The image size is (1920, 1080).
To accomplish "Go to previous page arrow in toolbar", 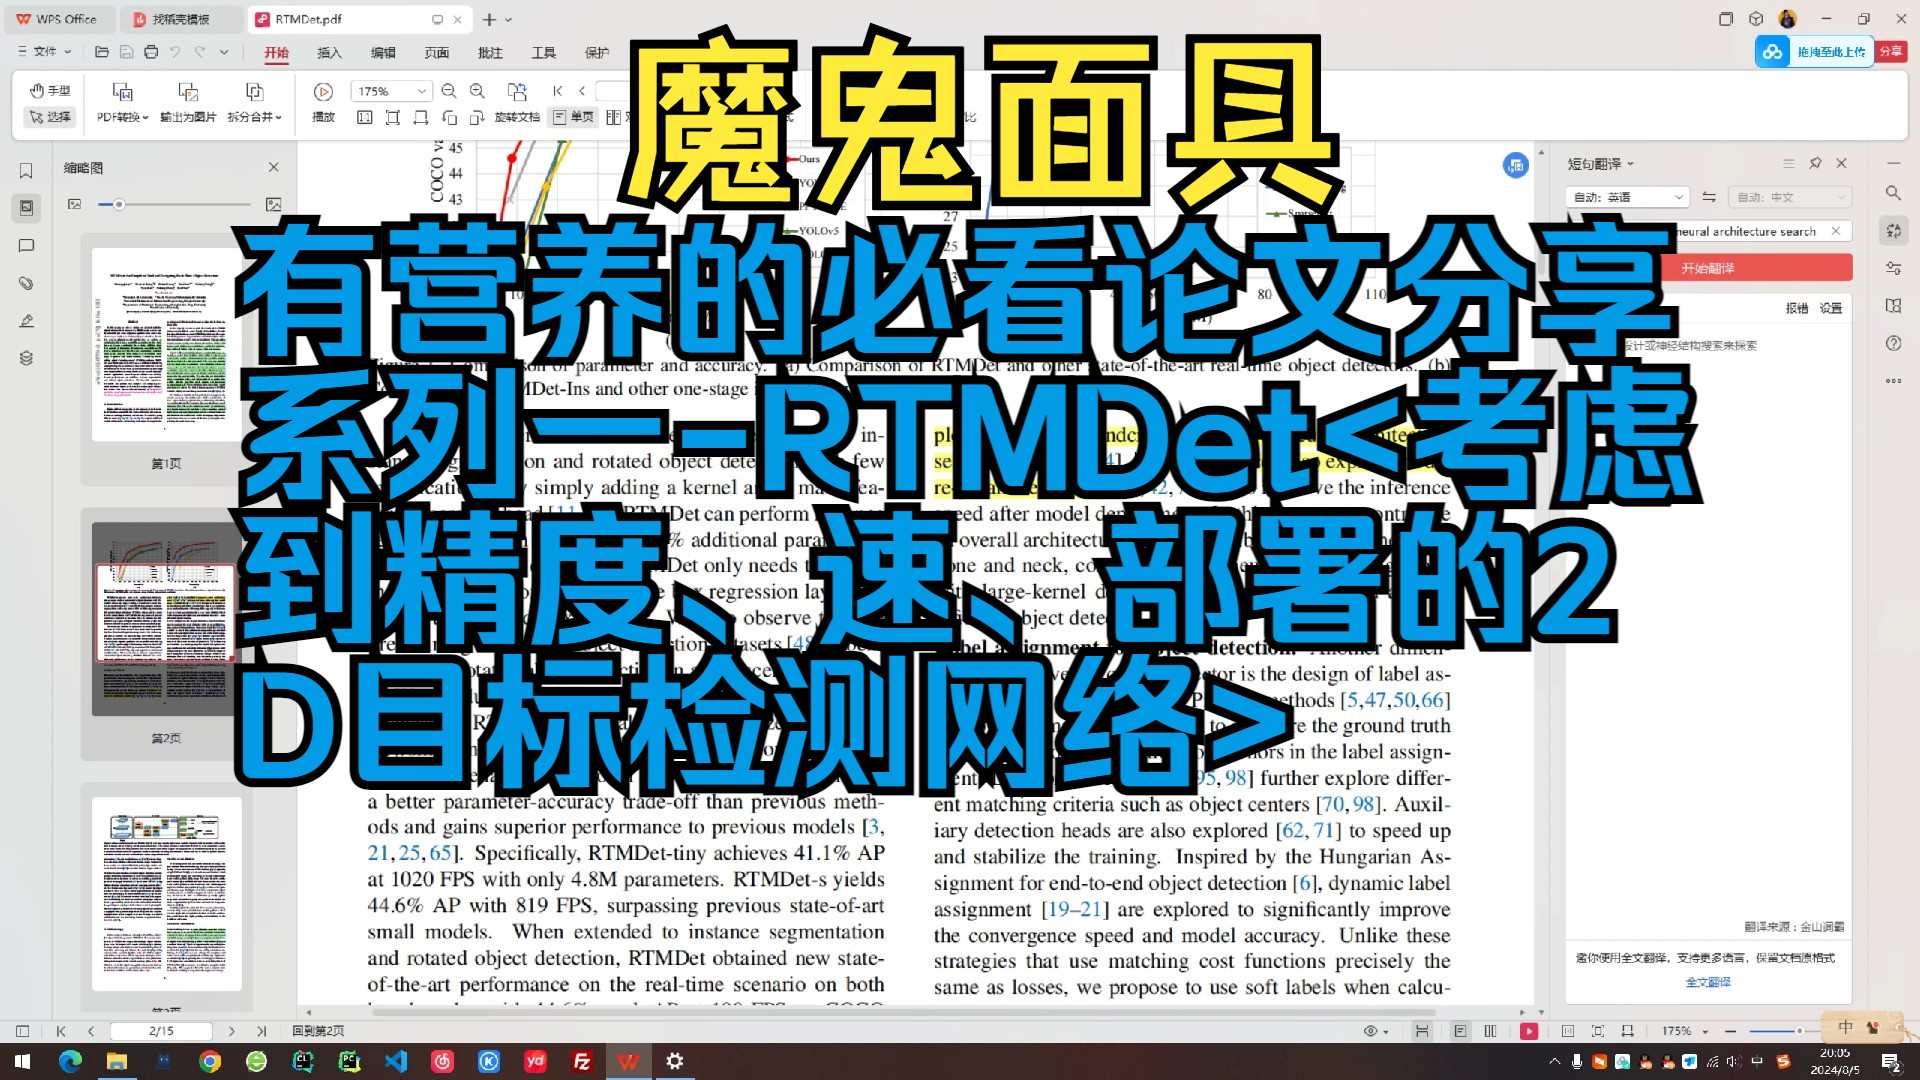I will (x=582, y=91).
